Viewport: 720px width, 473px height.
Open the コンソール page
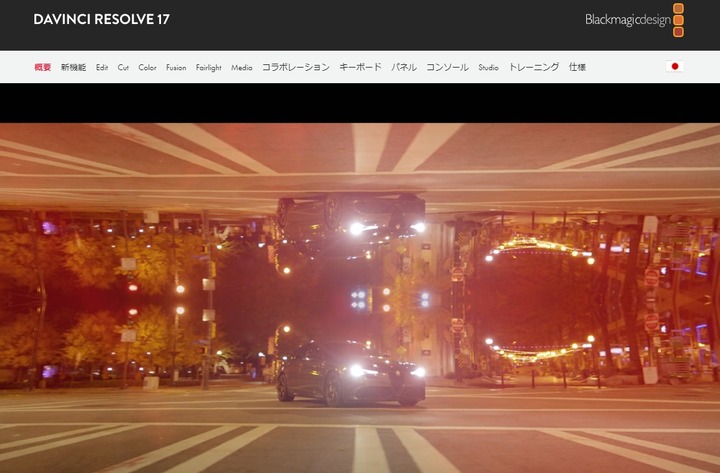pyautogui.click(x=447, y=67)
